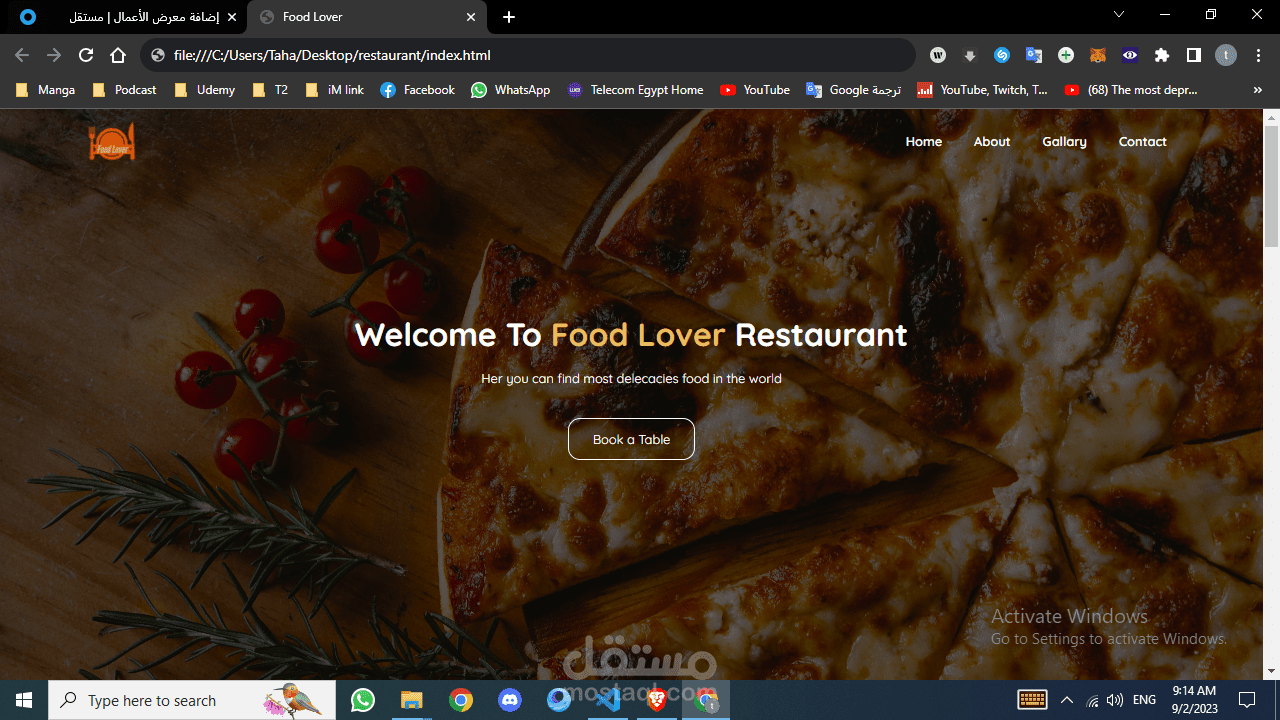Open the gray download arrow extension
The width and height of the screenshot is (1280, 720).
(969, 55)
